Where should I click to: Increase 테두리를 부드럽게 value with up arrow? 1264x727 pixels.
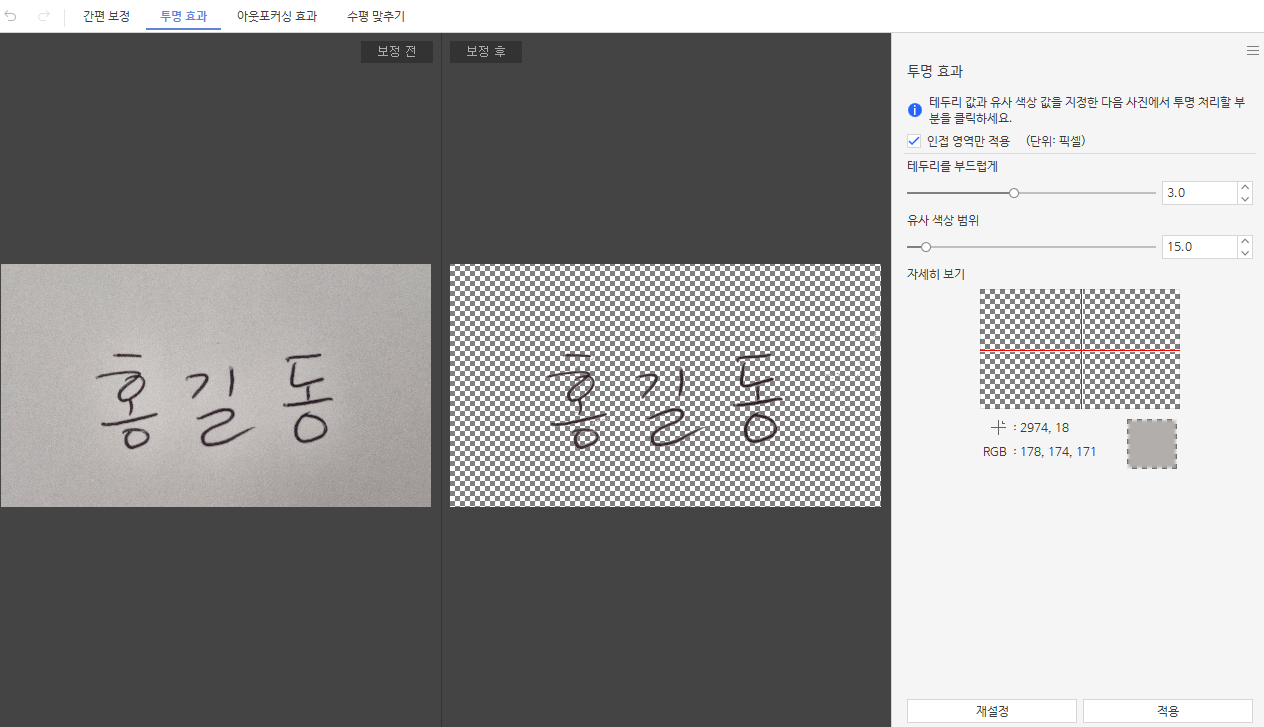[1245, 187]
